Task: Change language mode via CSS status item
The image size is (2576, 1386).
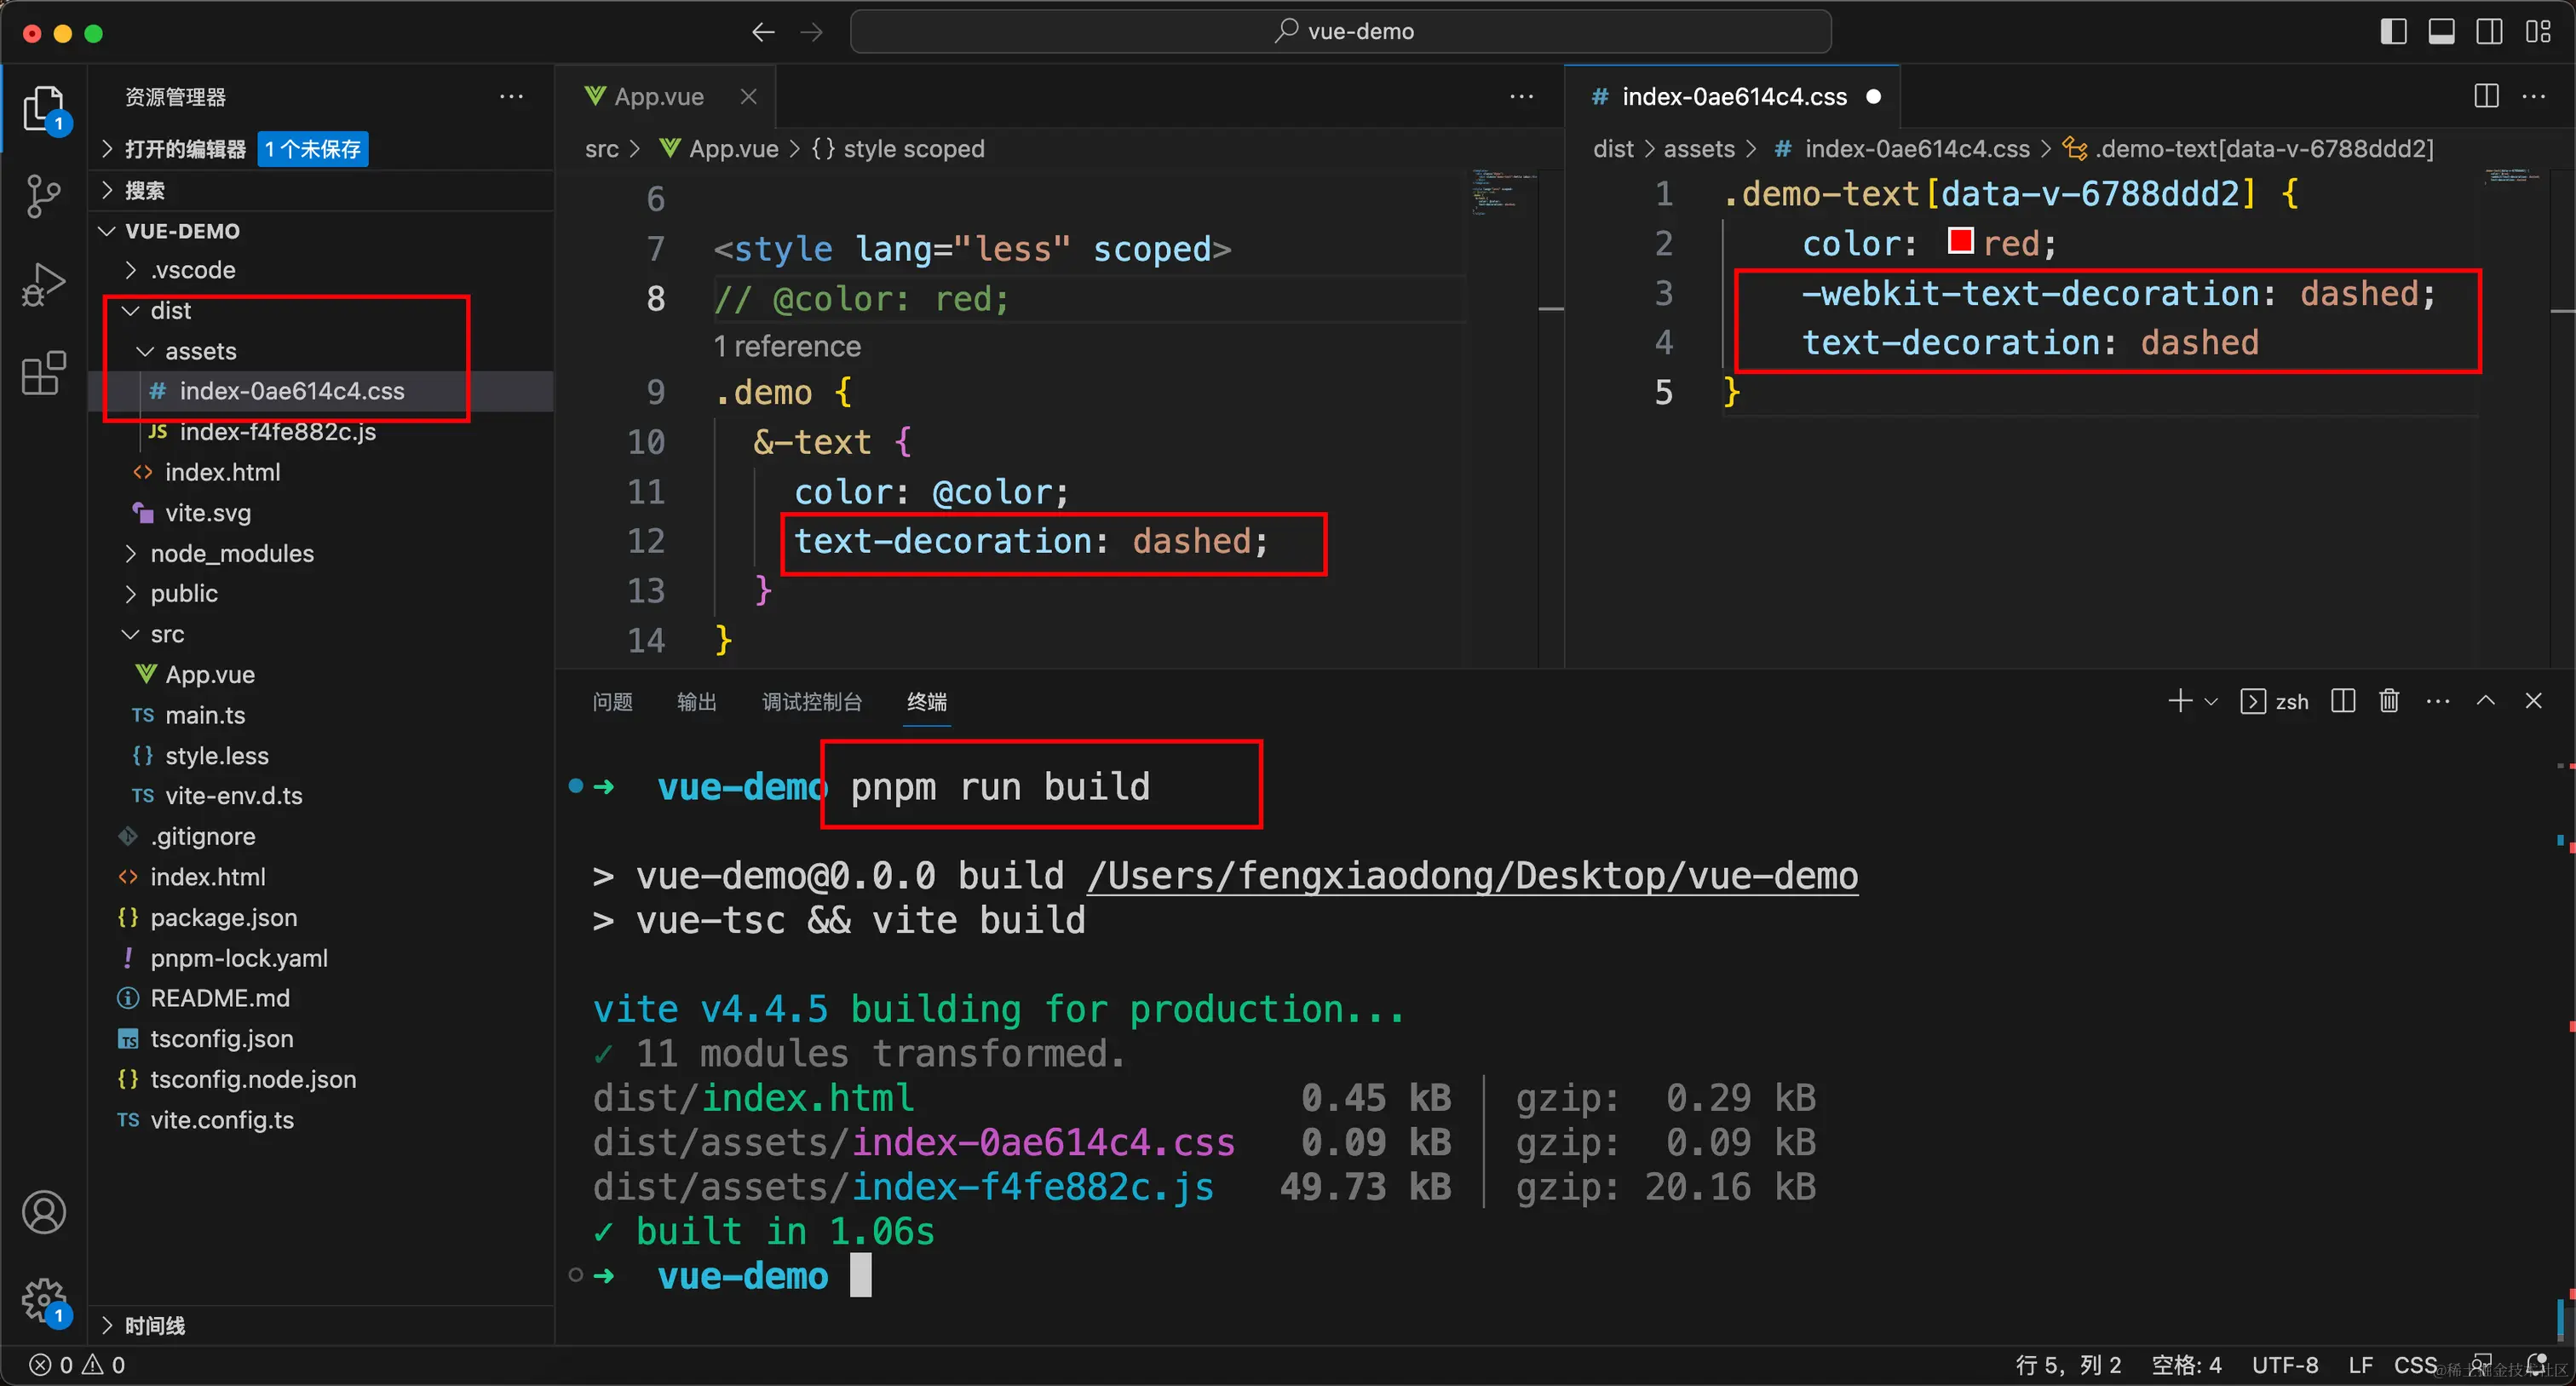Action: [x=2415, y=1365]
